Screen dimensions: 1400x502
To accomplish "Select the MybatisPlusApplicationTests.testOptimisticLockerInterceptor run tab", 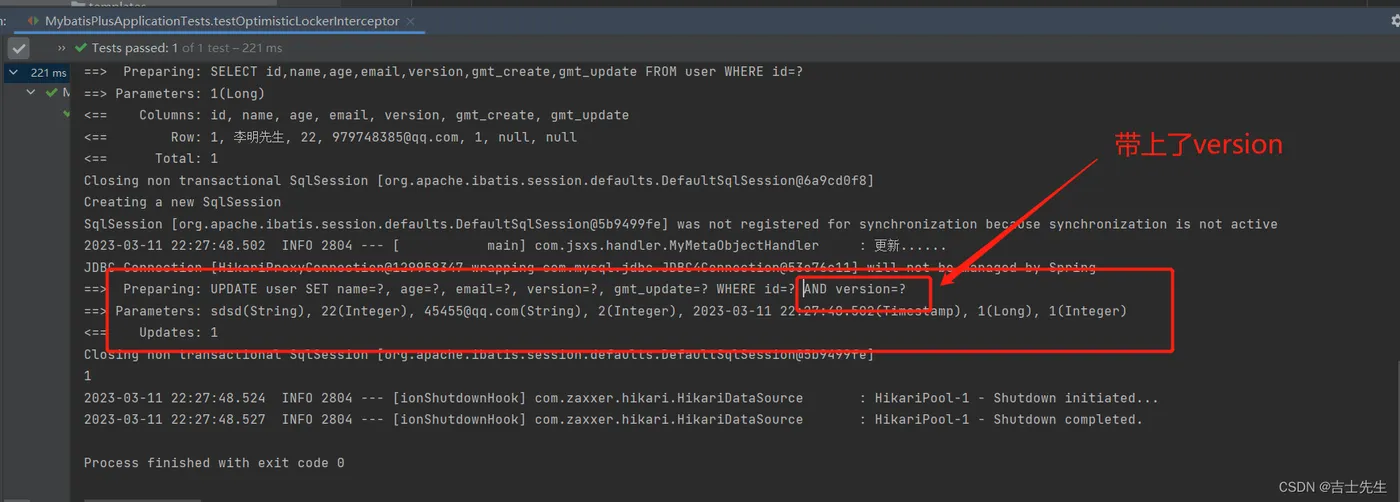I will coord(221,20).
